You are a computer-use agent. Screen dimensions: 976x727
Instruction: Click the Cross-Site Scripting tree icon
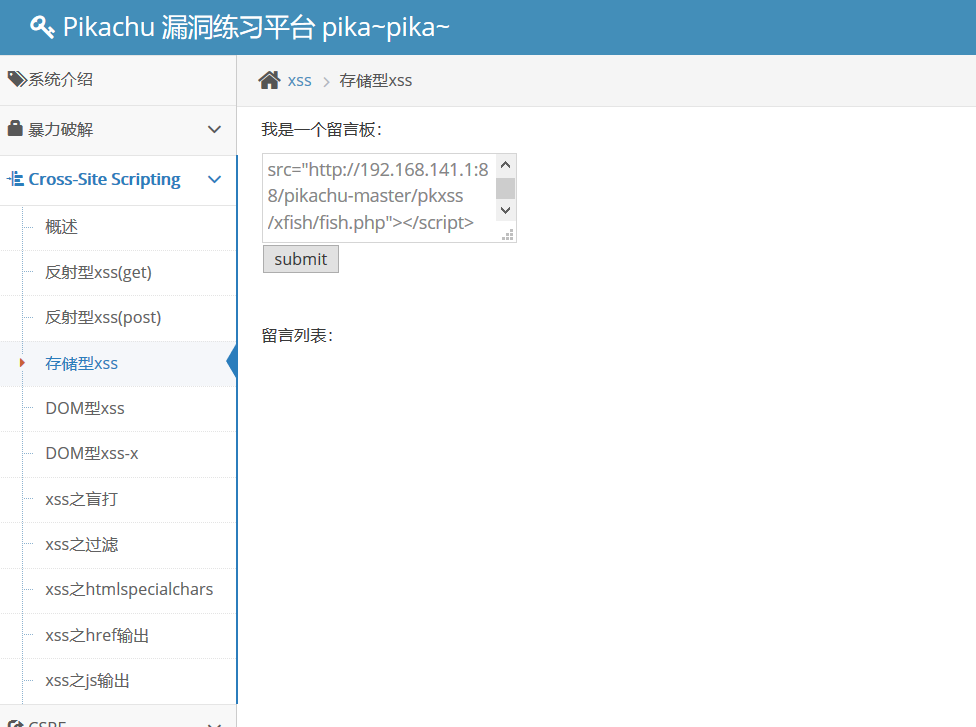(x=16, y=179)
